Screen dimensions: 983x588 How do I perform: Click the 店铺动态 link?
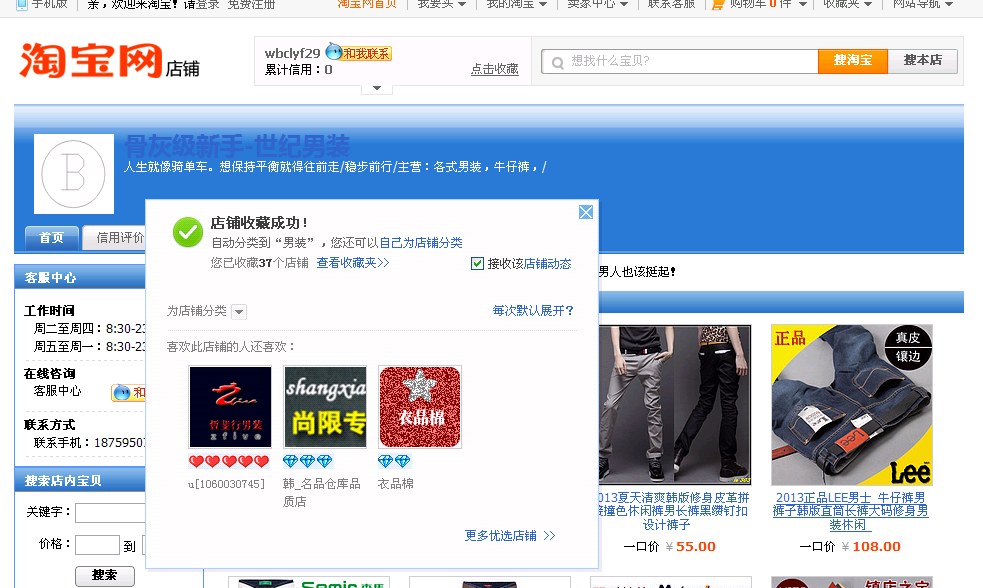[548, 264]
